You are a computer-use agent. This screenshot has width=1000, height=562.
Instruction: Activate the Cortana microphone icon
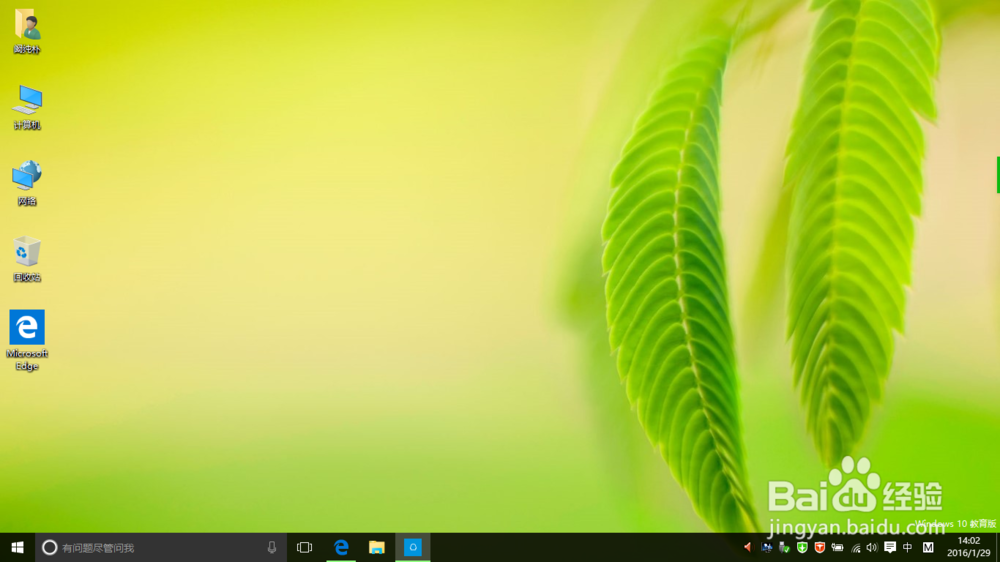pyautogui.click(x=272, y=547)
